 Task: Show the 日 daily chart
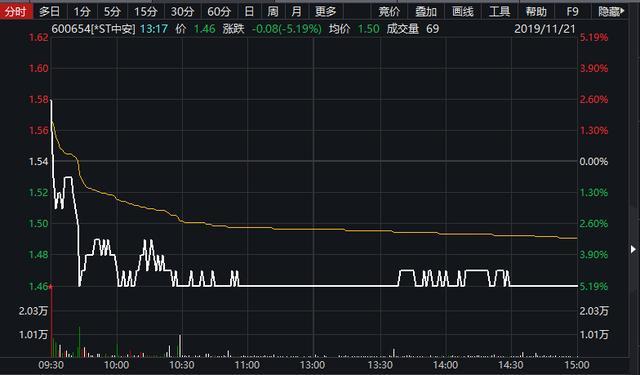point(249,11)
